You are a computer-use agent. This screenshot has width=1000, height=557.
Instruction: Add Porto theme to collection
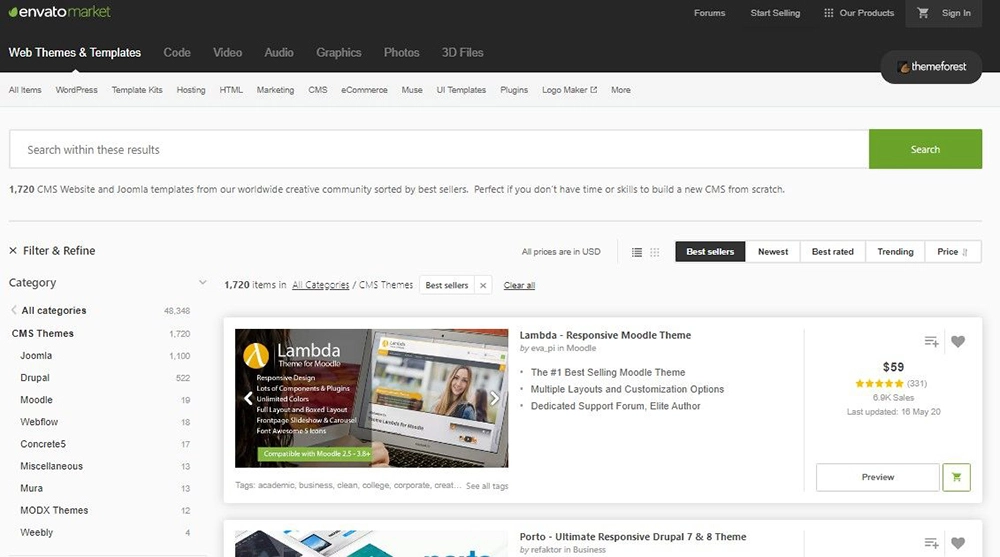(931, 543)
